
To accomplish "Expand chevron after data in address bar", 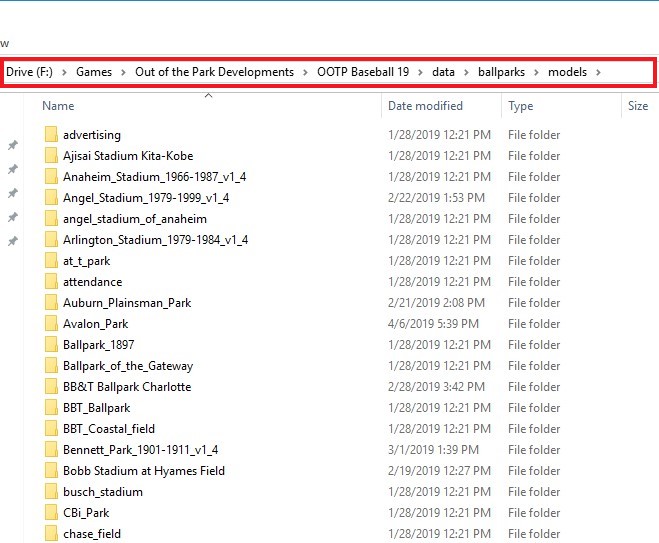I will (466, 72).
